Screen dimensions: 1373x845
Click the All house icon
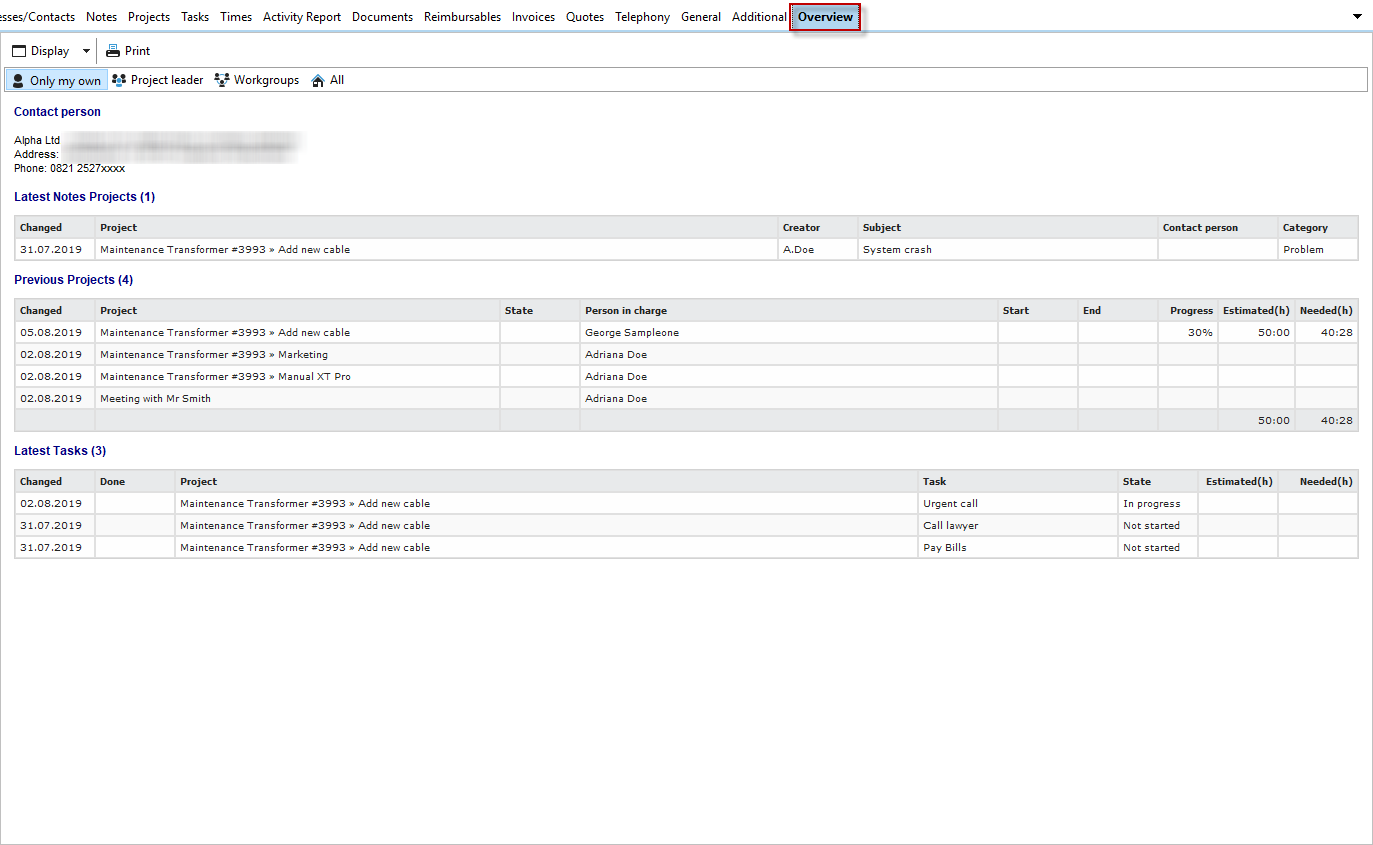(318, 80)
